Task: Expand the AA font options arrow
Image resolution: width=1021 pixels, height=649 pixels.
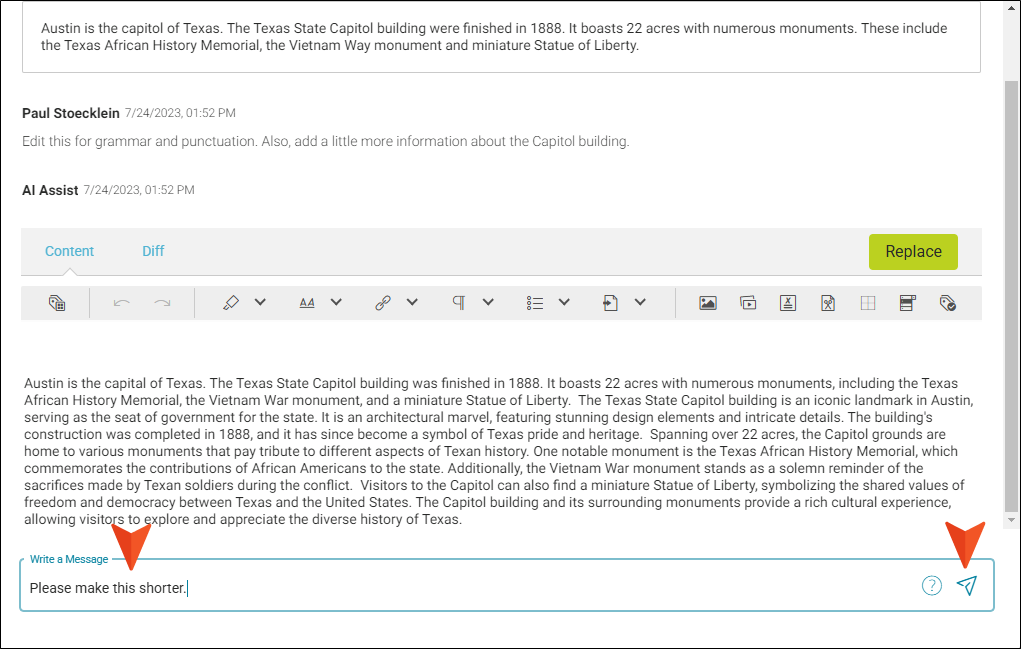Action: [x=336, y=302]
